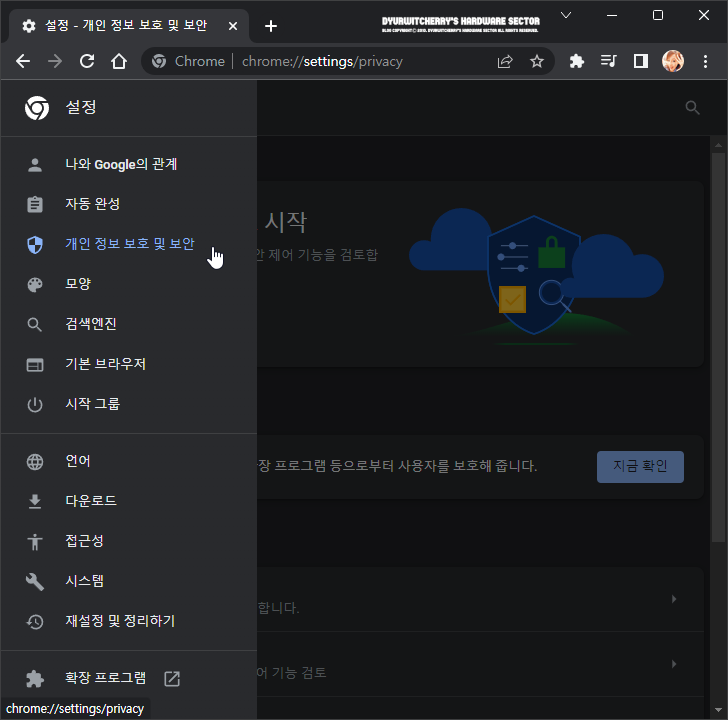Click the Chrome logo beside 설정
728x720 pixels.
click(37, 108)
